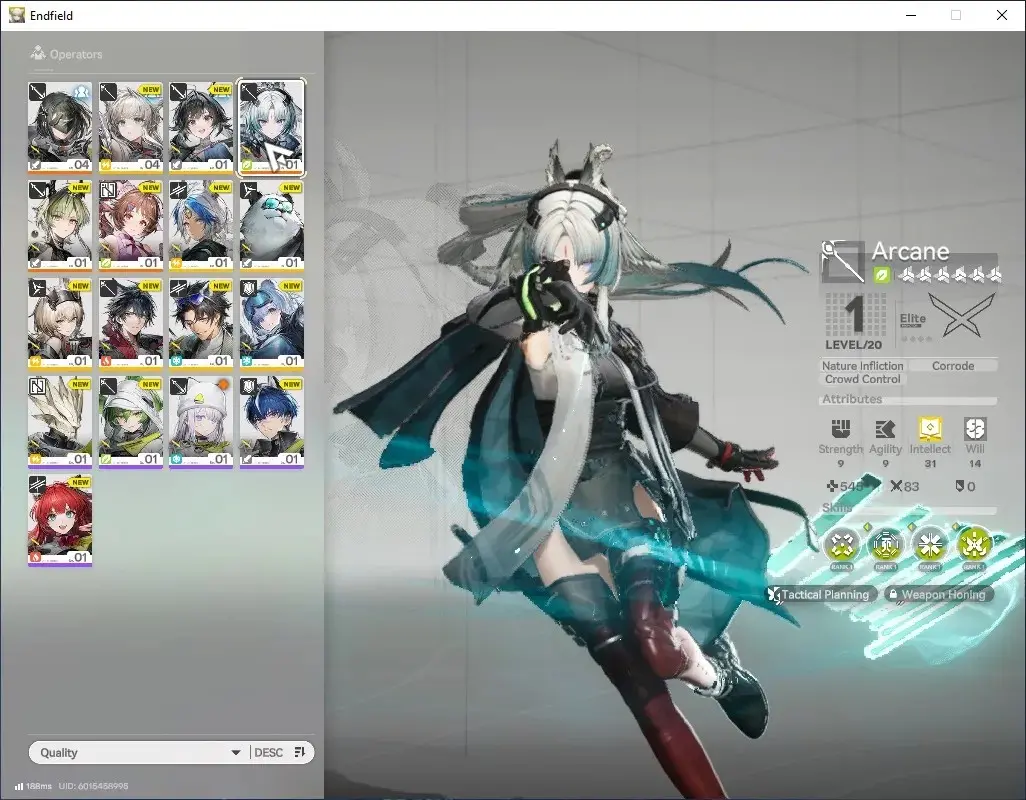Click the Intellect attribute icon

(930, 428)
